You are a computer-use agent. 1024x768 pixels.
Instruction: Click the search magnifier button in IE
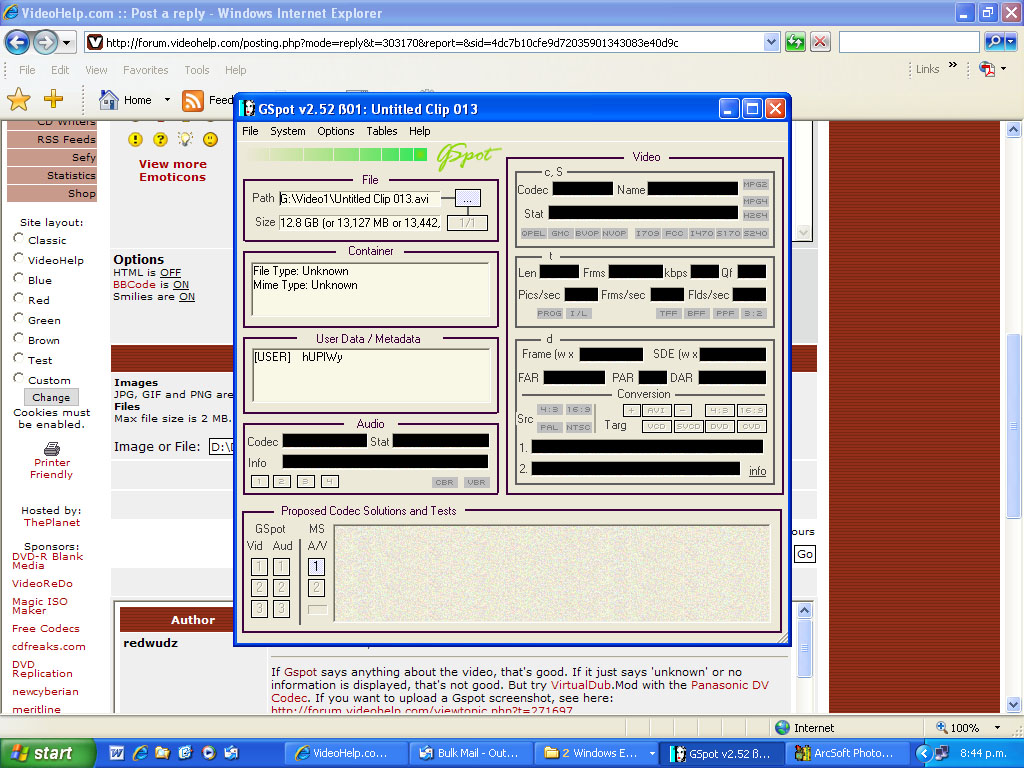(995, 42)
